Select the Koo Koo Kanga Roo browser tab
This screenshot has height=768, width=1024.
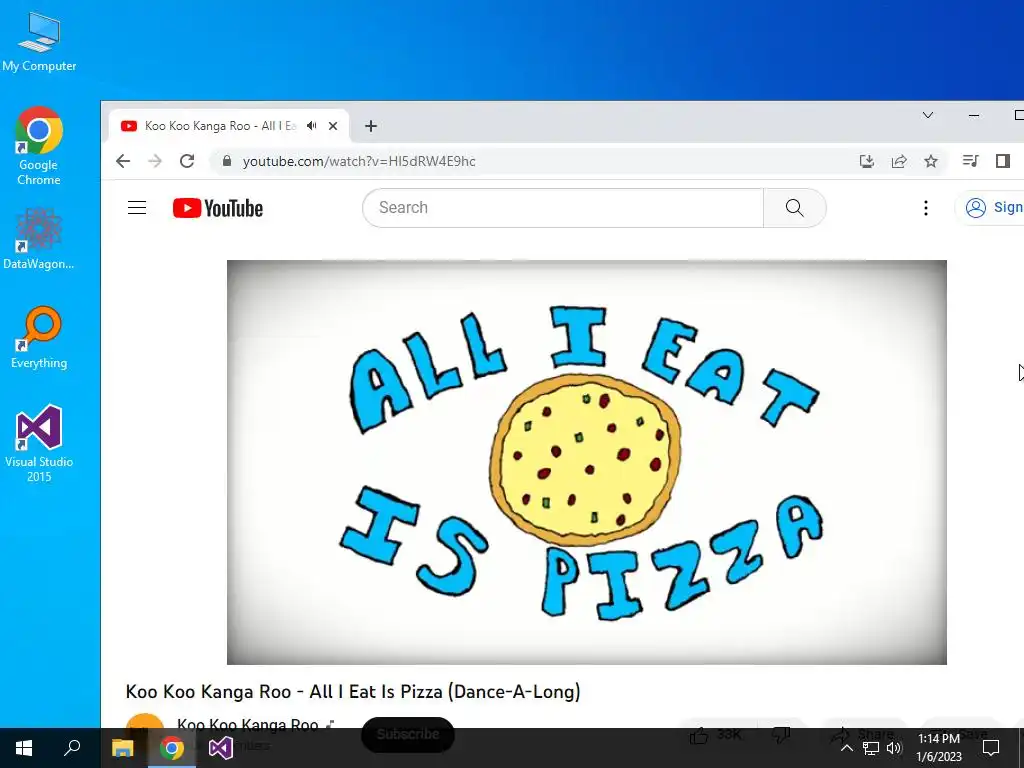(x=229, y=126)
